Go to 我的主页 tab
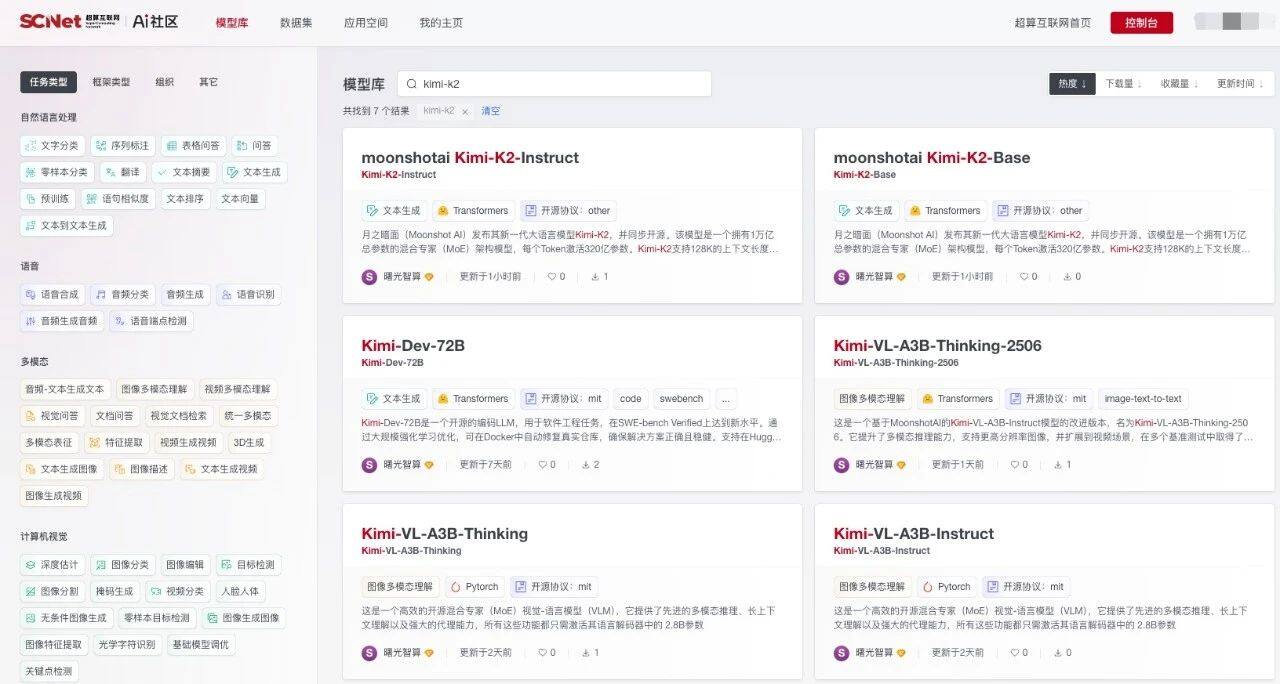 (441, 22)
